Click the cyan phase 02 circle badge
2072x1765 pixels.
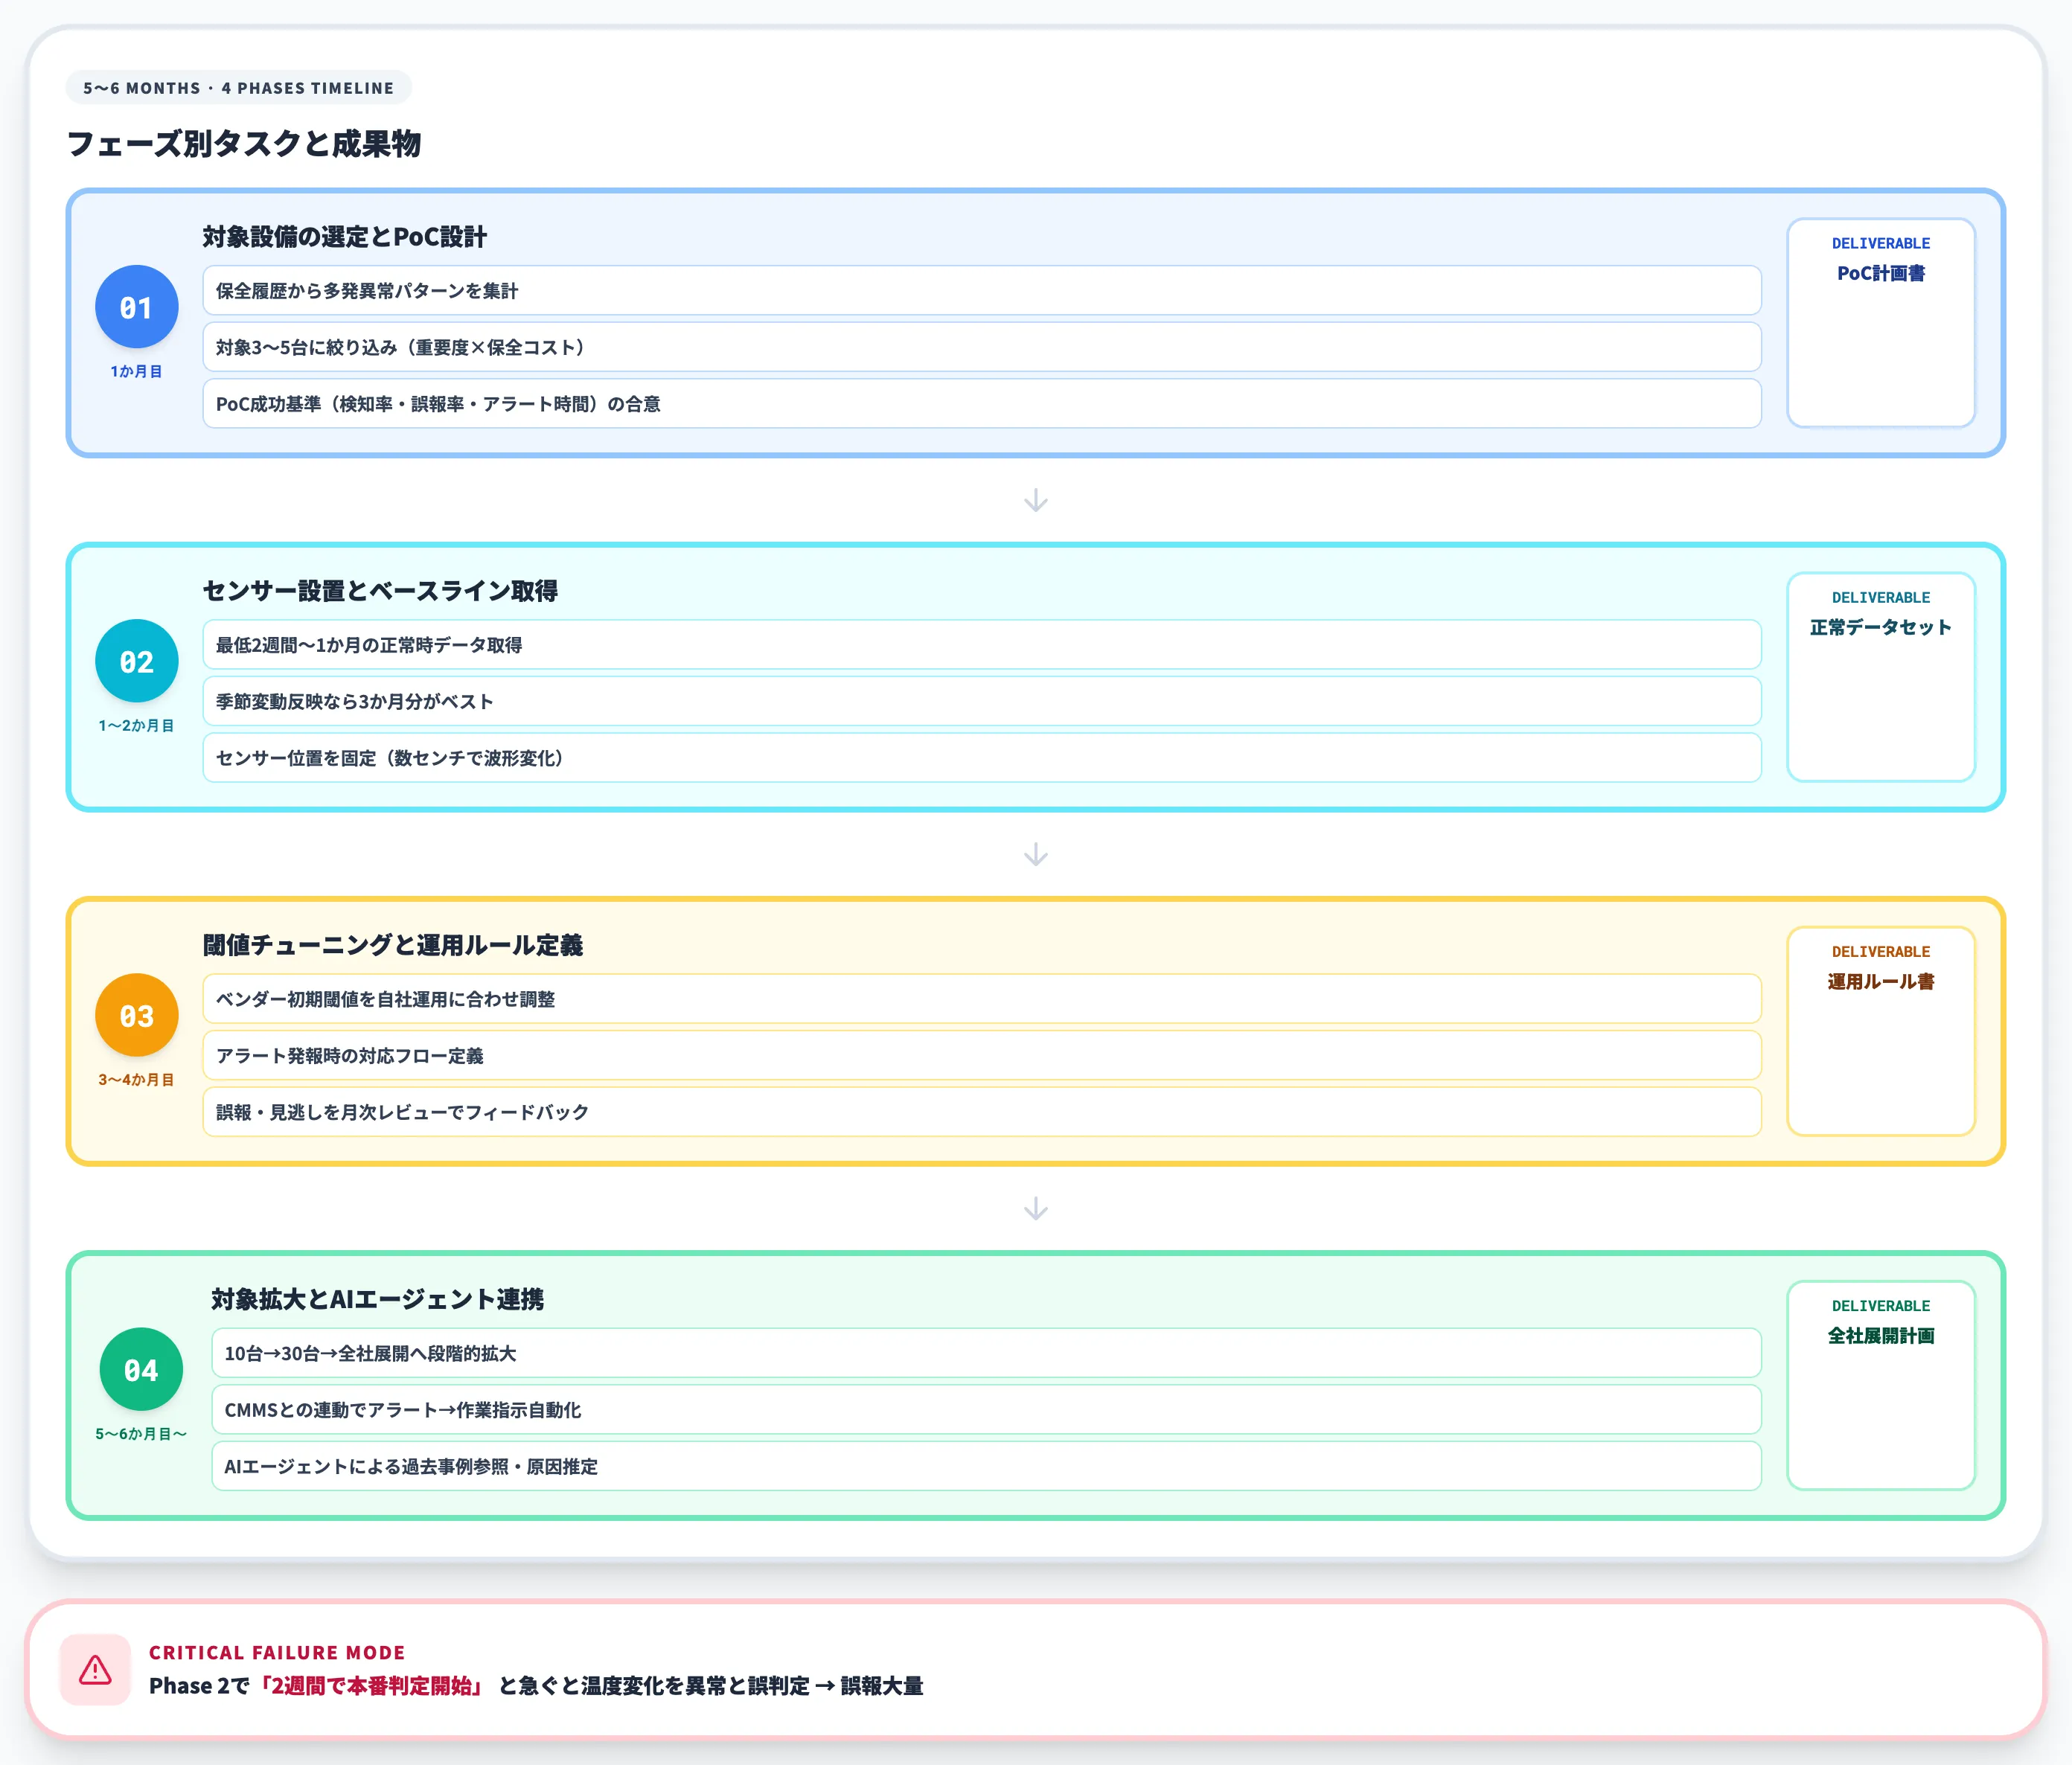(137, 661)
